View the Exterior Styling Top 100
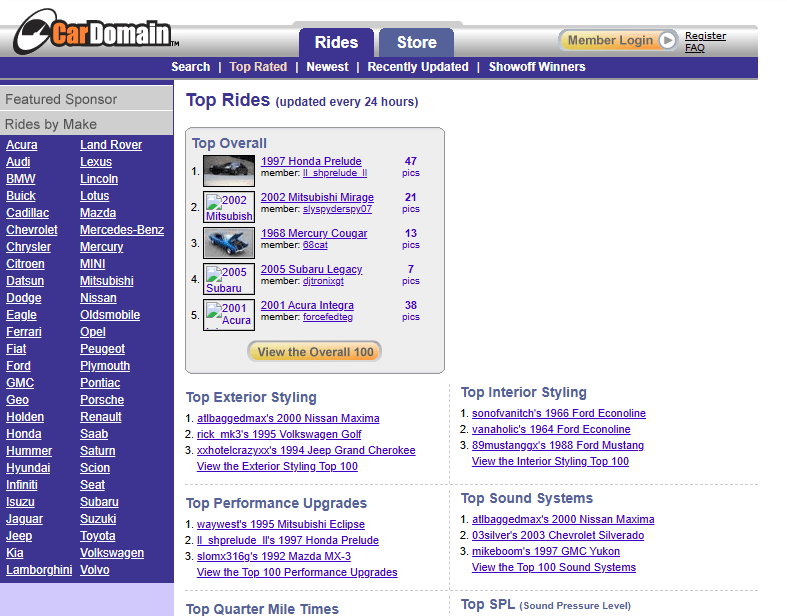 tap(277, 467)
